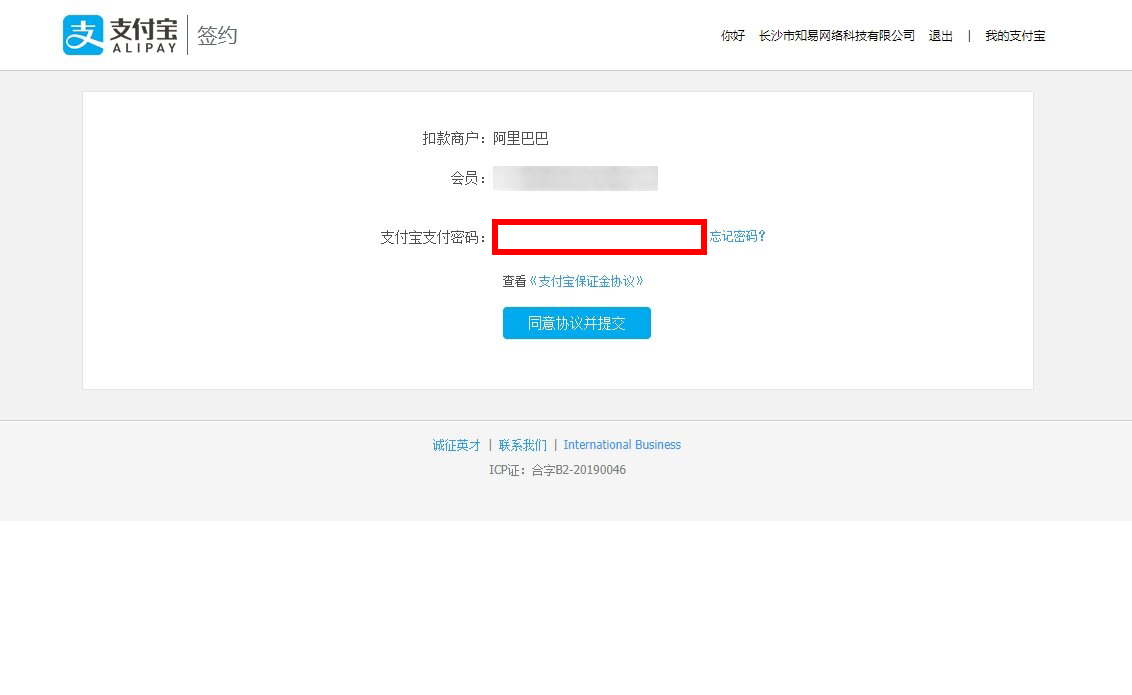Click the 签约 header title

[217, 36]
